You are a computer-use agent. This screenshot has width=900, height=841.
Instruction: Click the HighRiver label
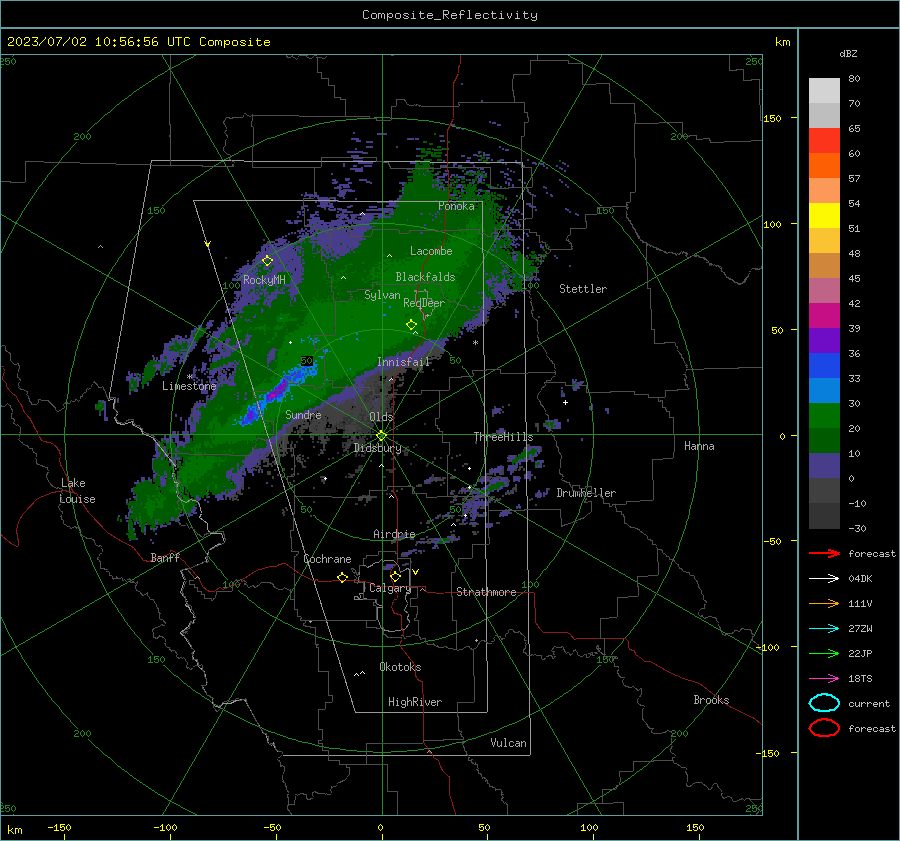[x=415, y=702]
